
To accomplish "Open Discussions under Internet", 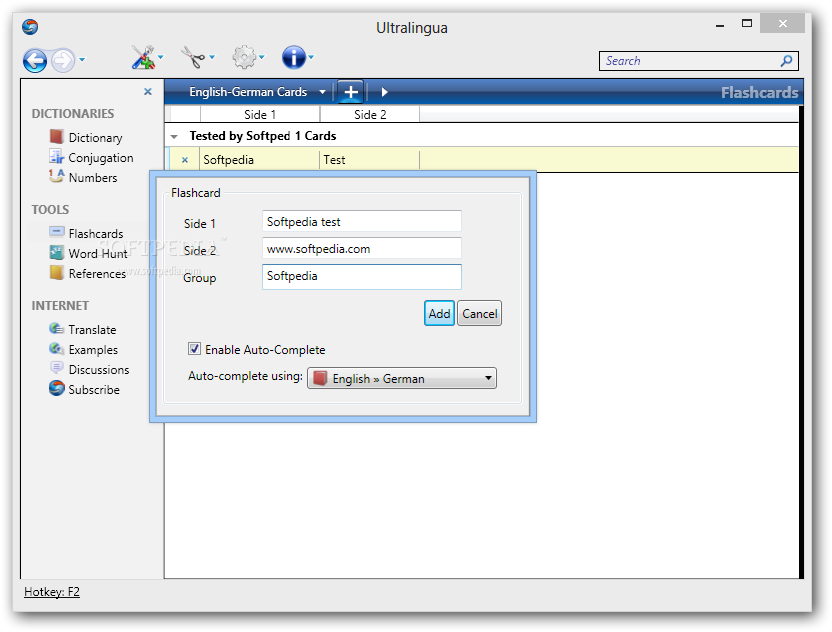I will [x=89, y=370].
